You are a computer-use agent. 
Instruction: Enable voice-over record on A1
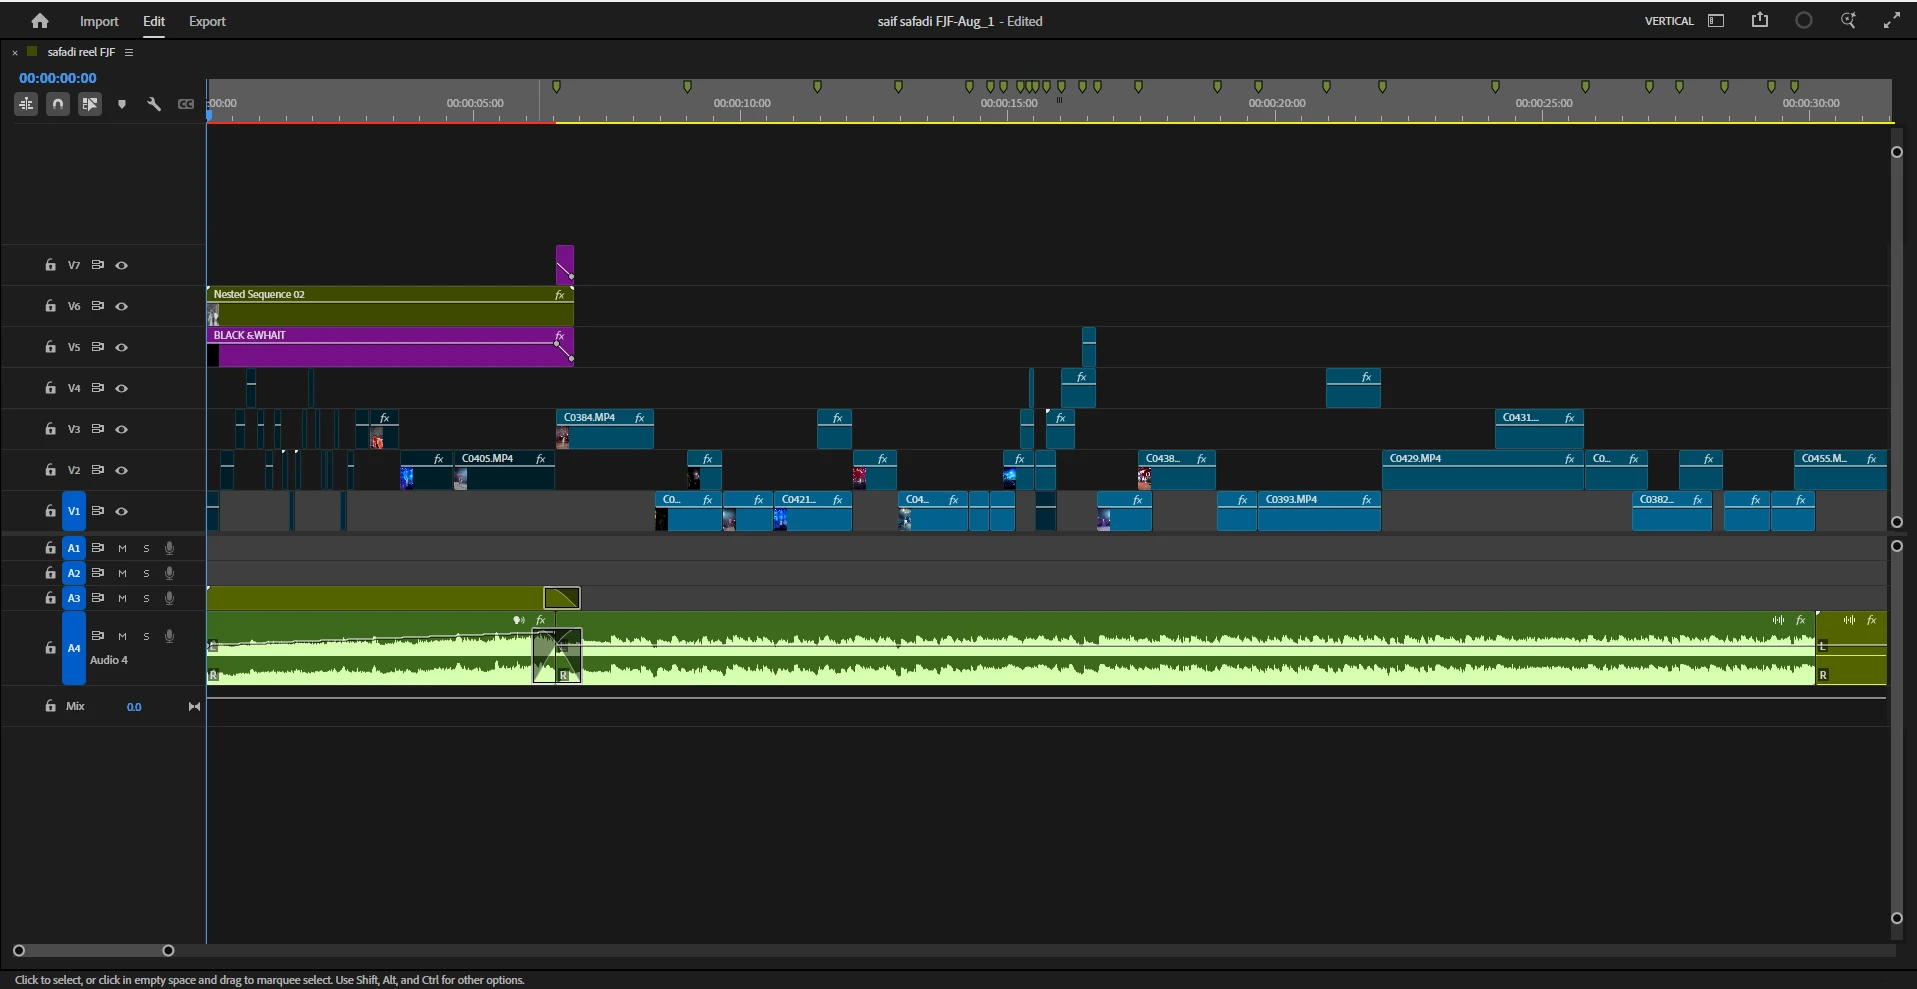pyautogui.click(x=170, y=548)
